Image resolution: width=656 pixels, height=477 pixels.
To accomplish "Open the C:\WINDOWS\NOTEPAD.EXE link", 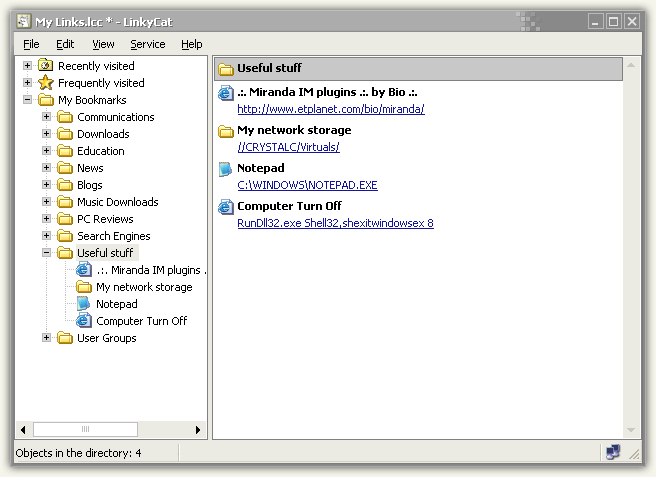I will coord(308,185).
